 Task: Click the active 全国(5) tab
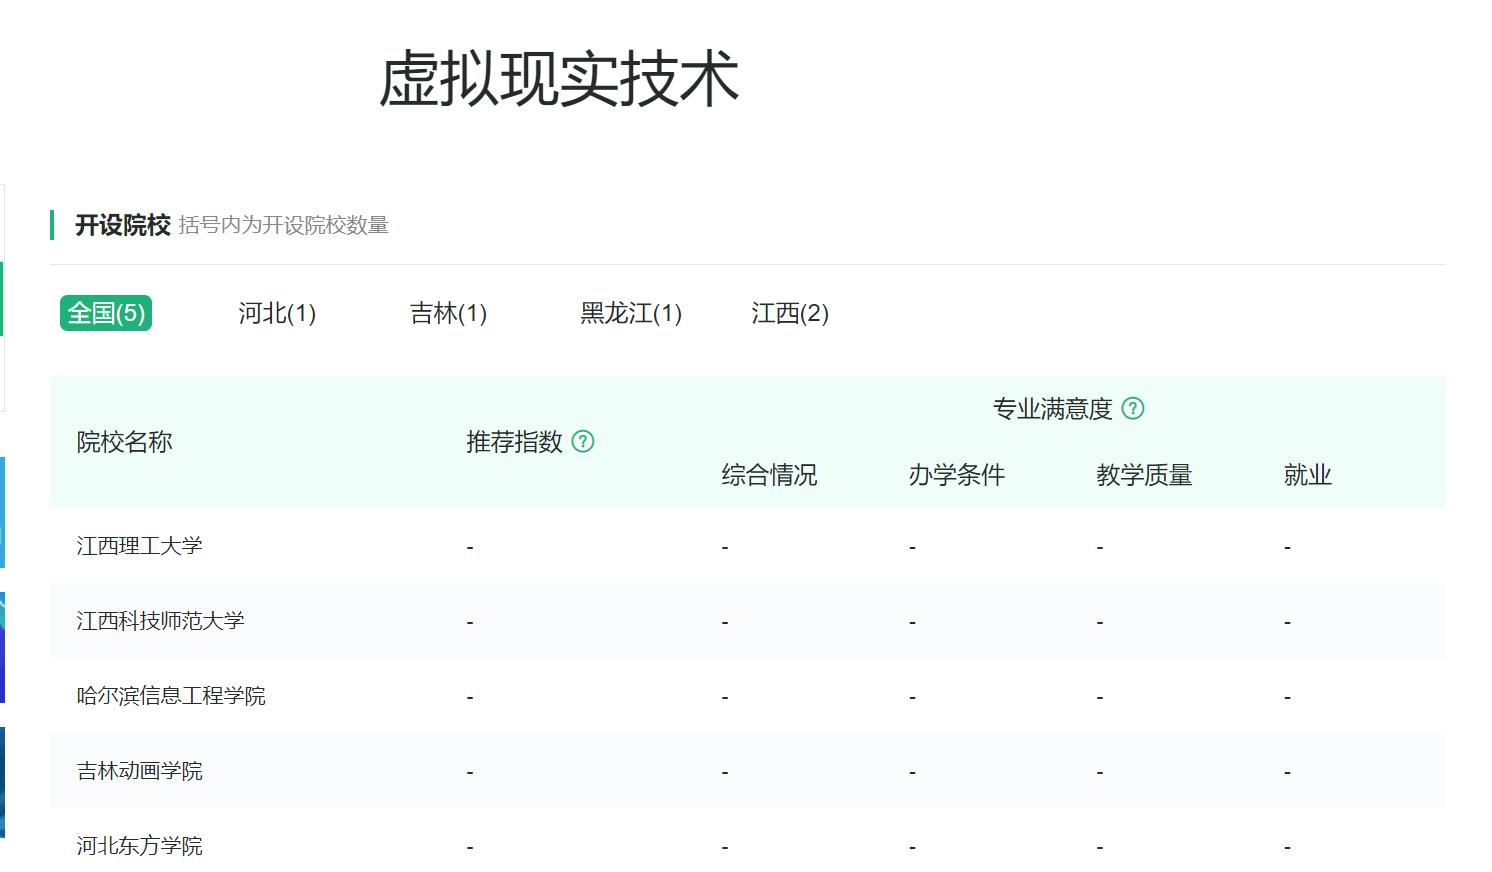[105, 313]
